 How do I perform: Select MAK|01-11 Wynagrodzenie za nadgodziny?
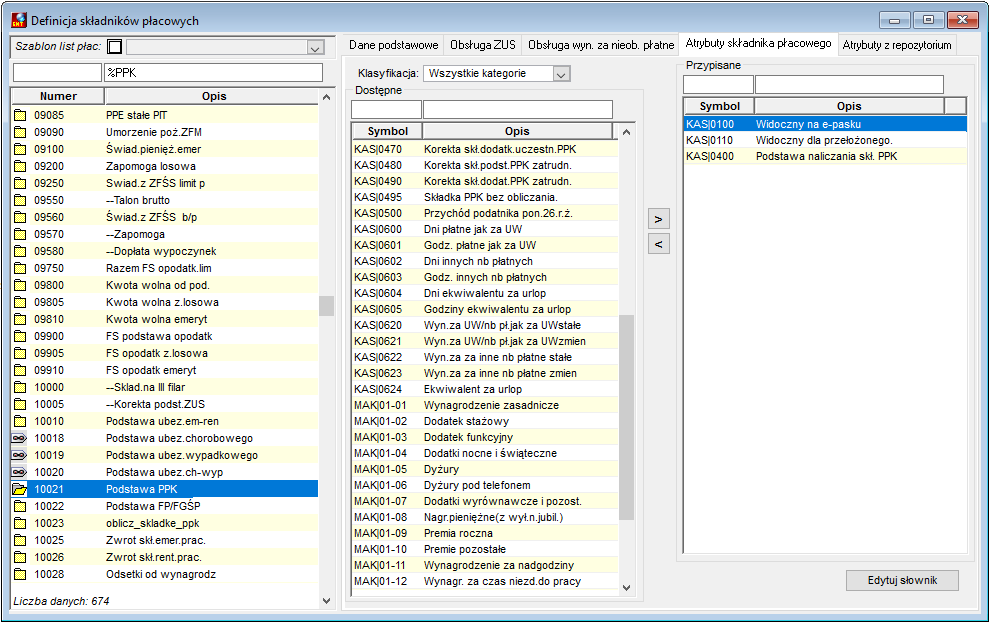click(x=485, y=565)
